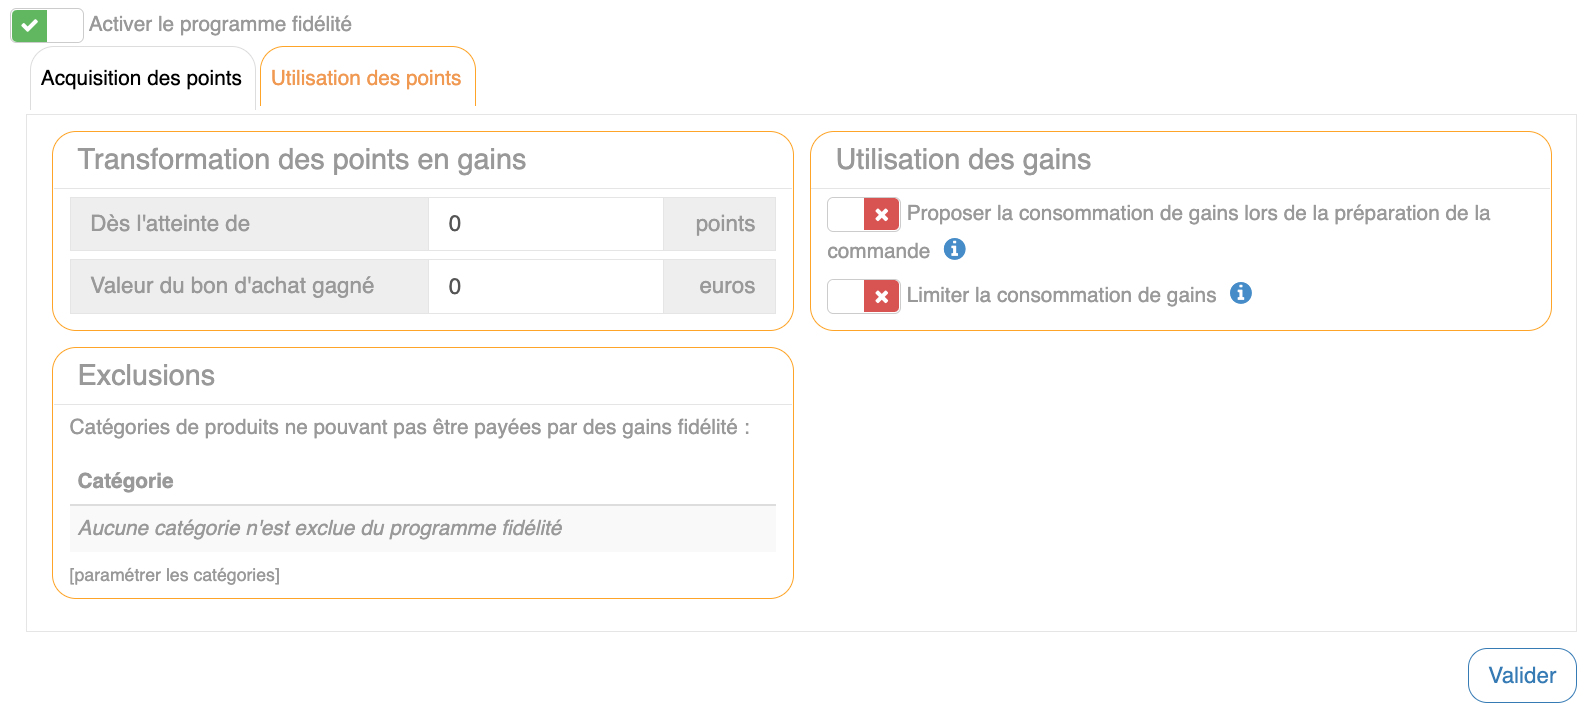Click the "points" unit label
Screen dimensions: 1584x710
724,224
